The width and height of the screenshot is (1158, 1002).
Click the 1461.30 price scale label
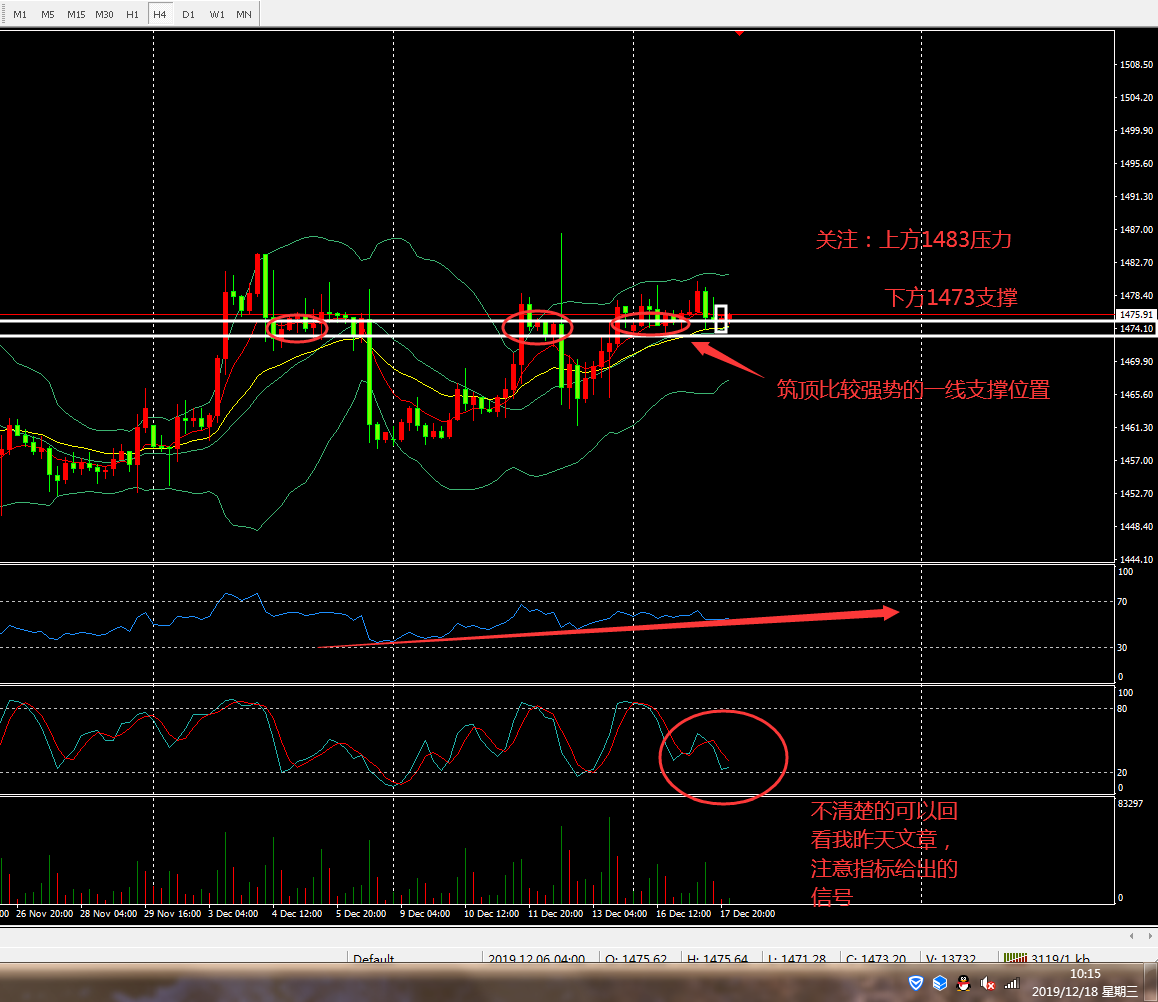1137,428
